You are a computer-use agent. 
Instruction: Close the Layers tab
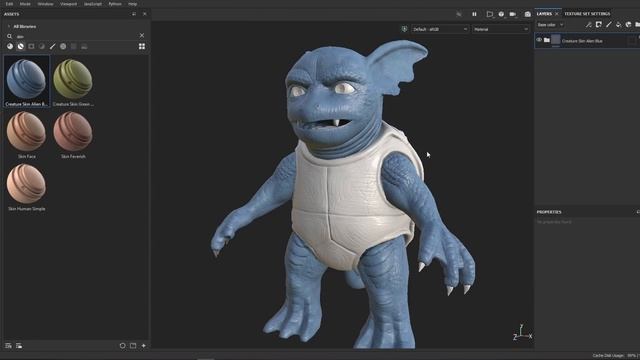(556, 14)
